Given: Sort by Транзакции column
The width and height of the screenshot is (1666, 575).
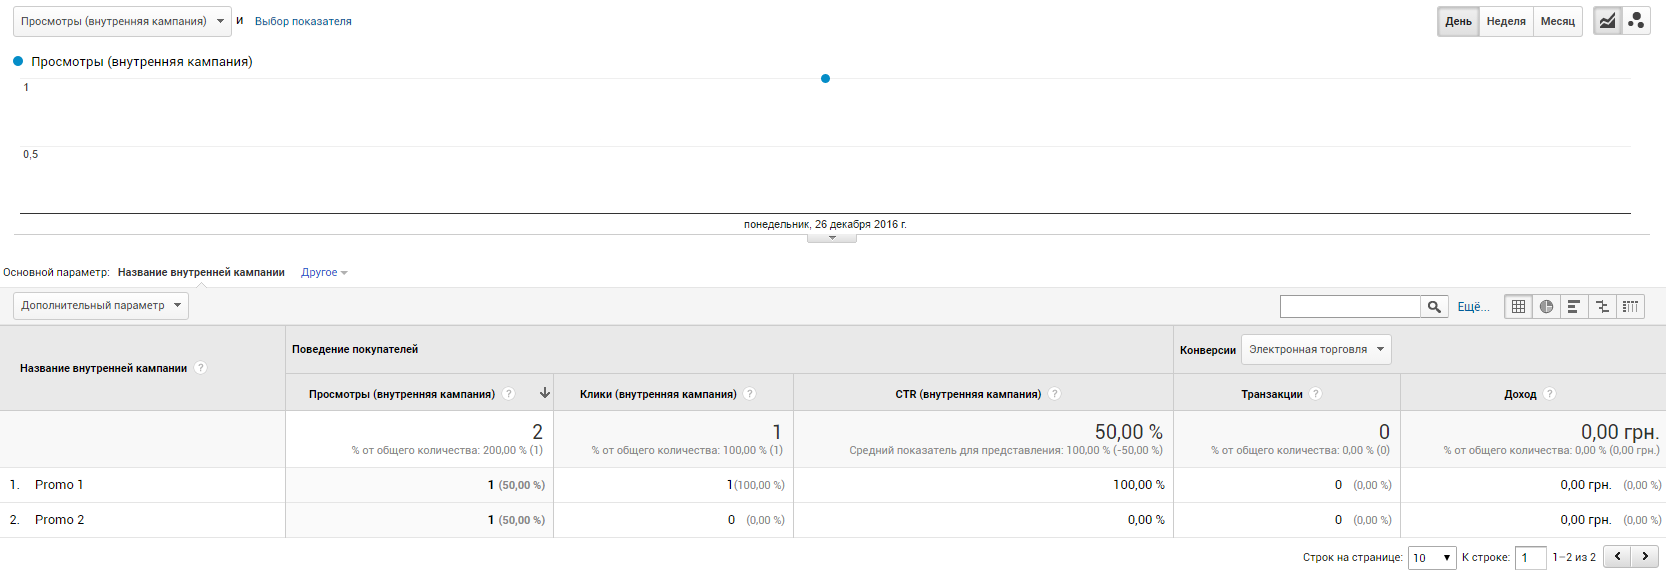Looking at the screenshot, I should coord(1272,394).
